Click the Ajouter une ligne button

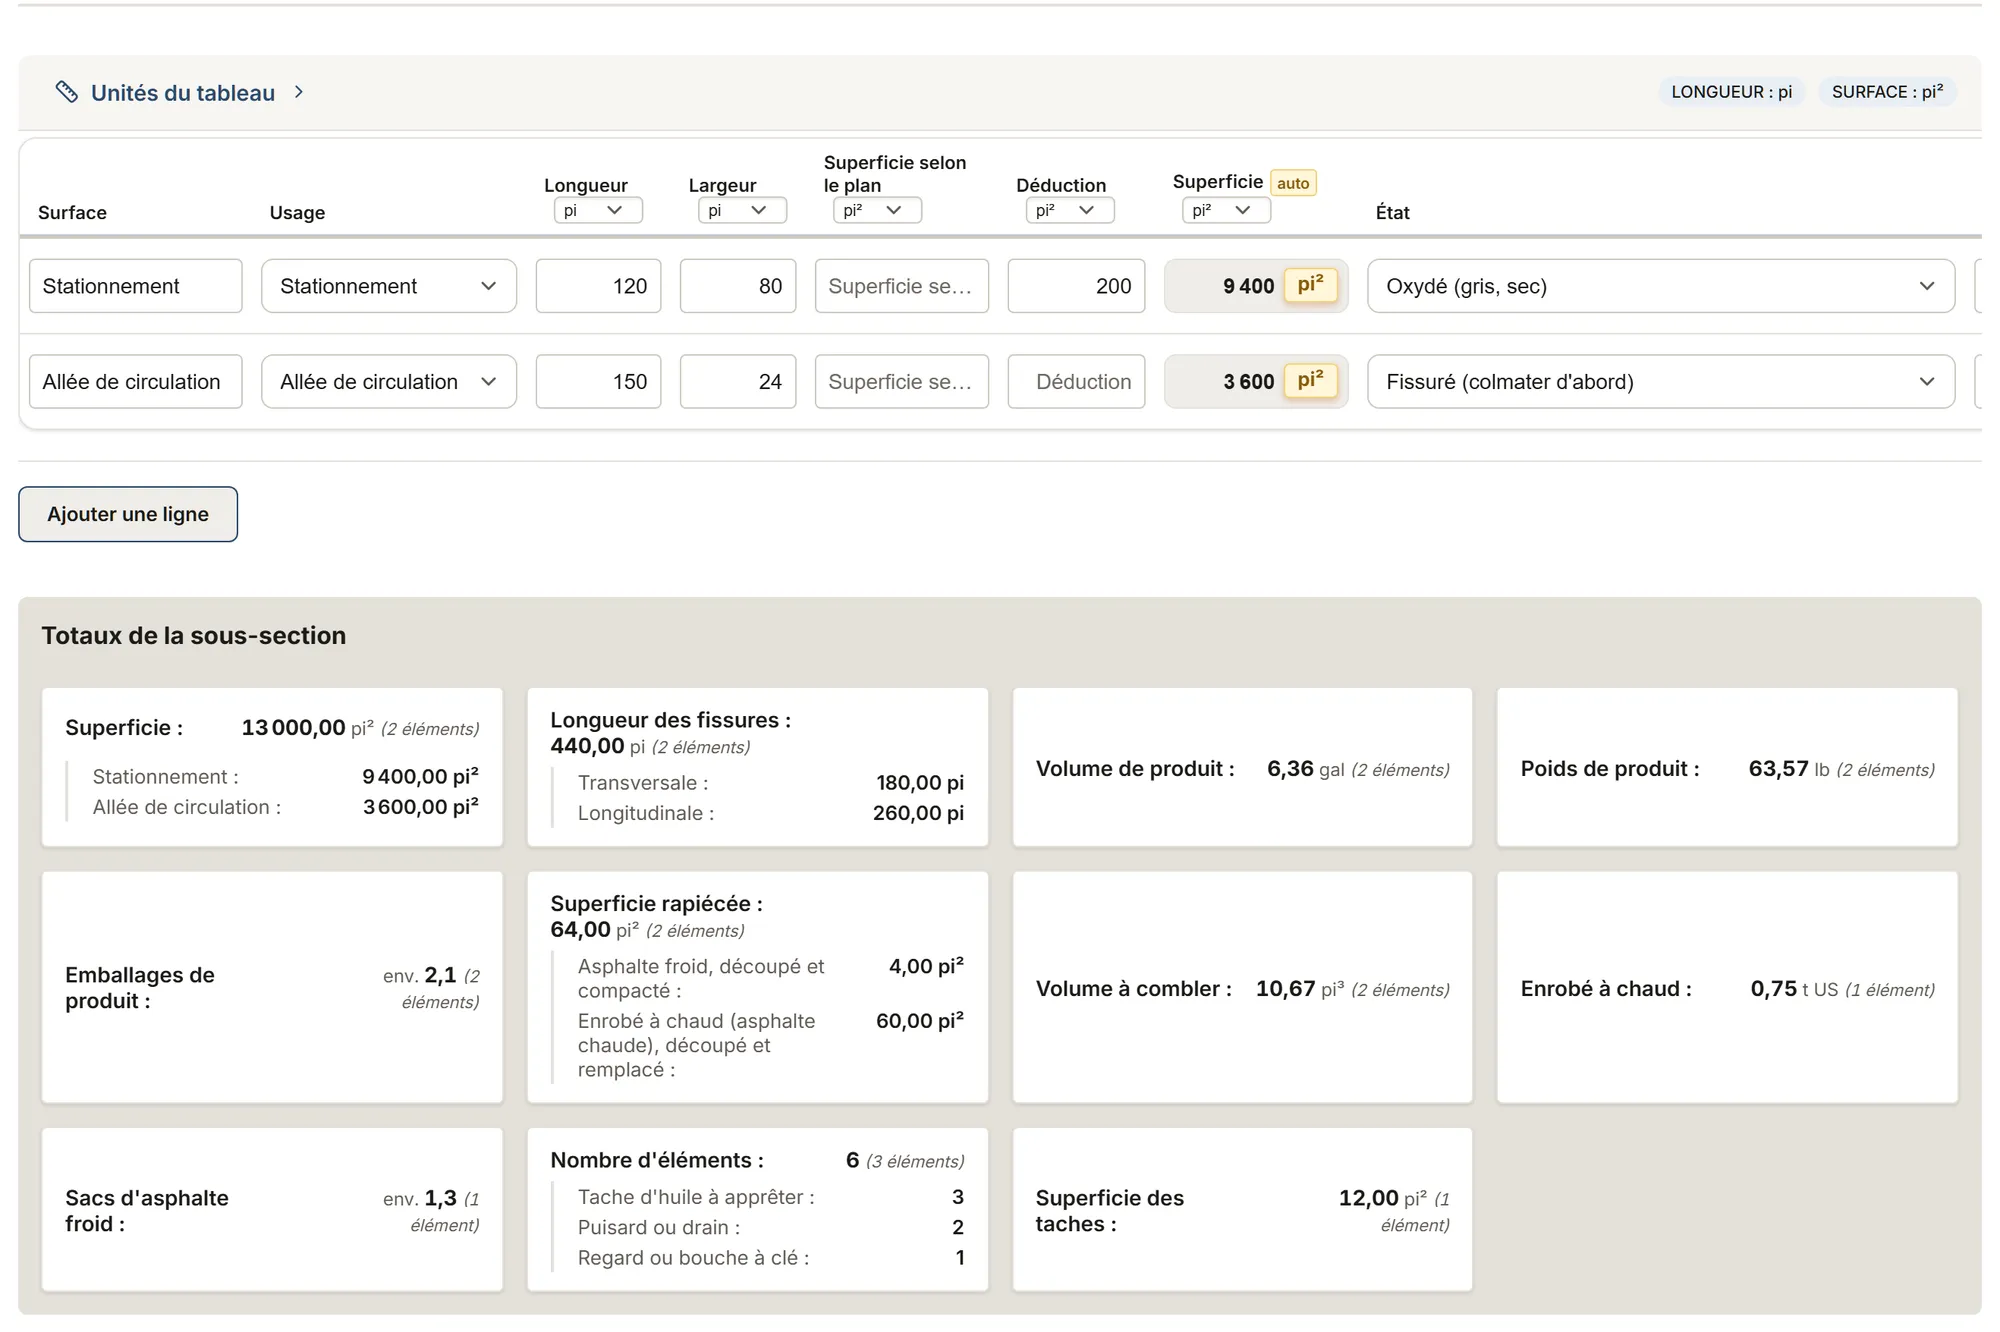tap(128, 514)
